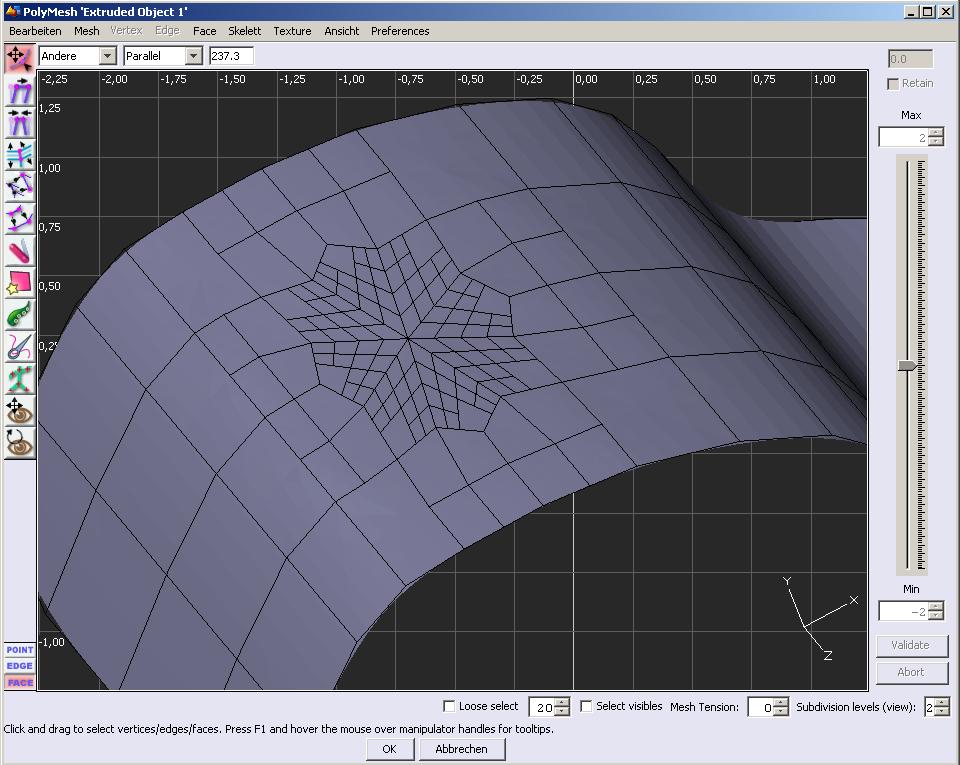Open the Texture menu
This screenshot has height=765, width=960.
point(292,31)
